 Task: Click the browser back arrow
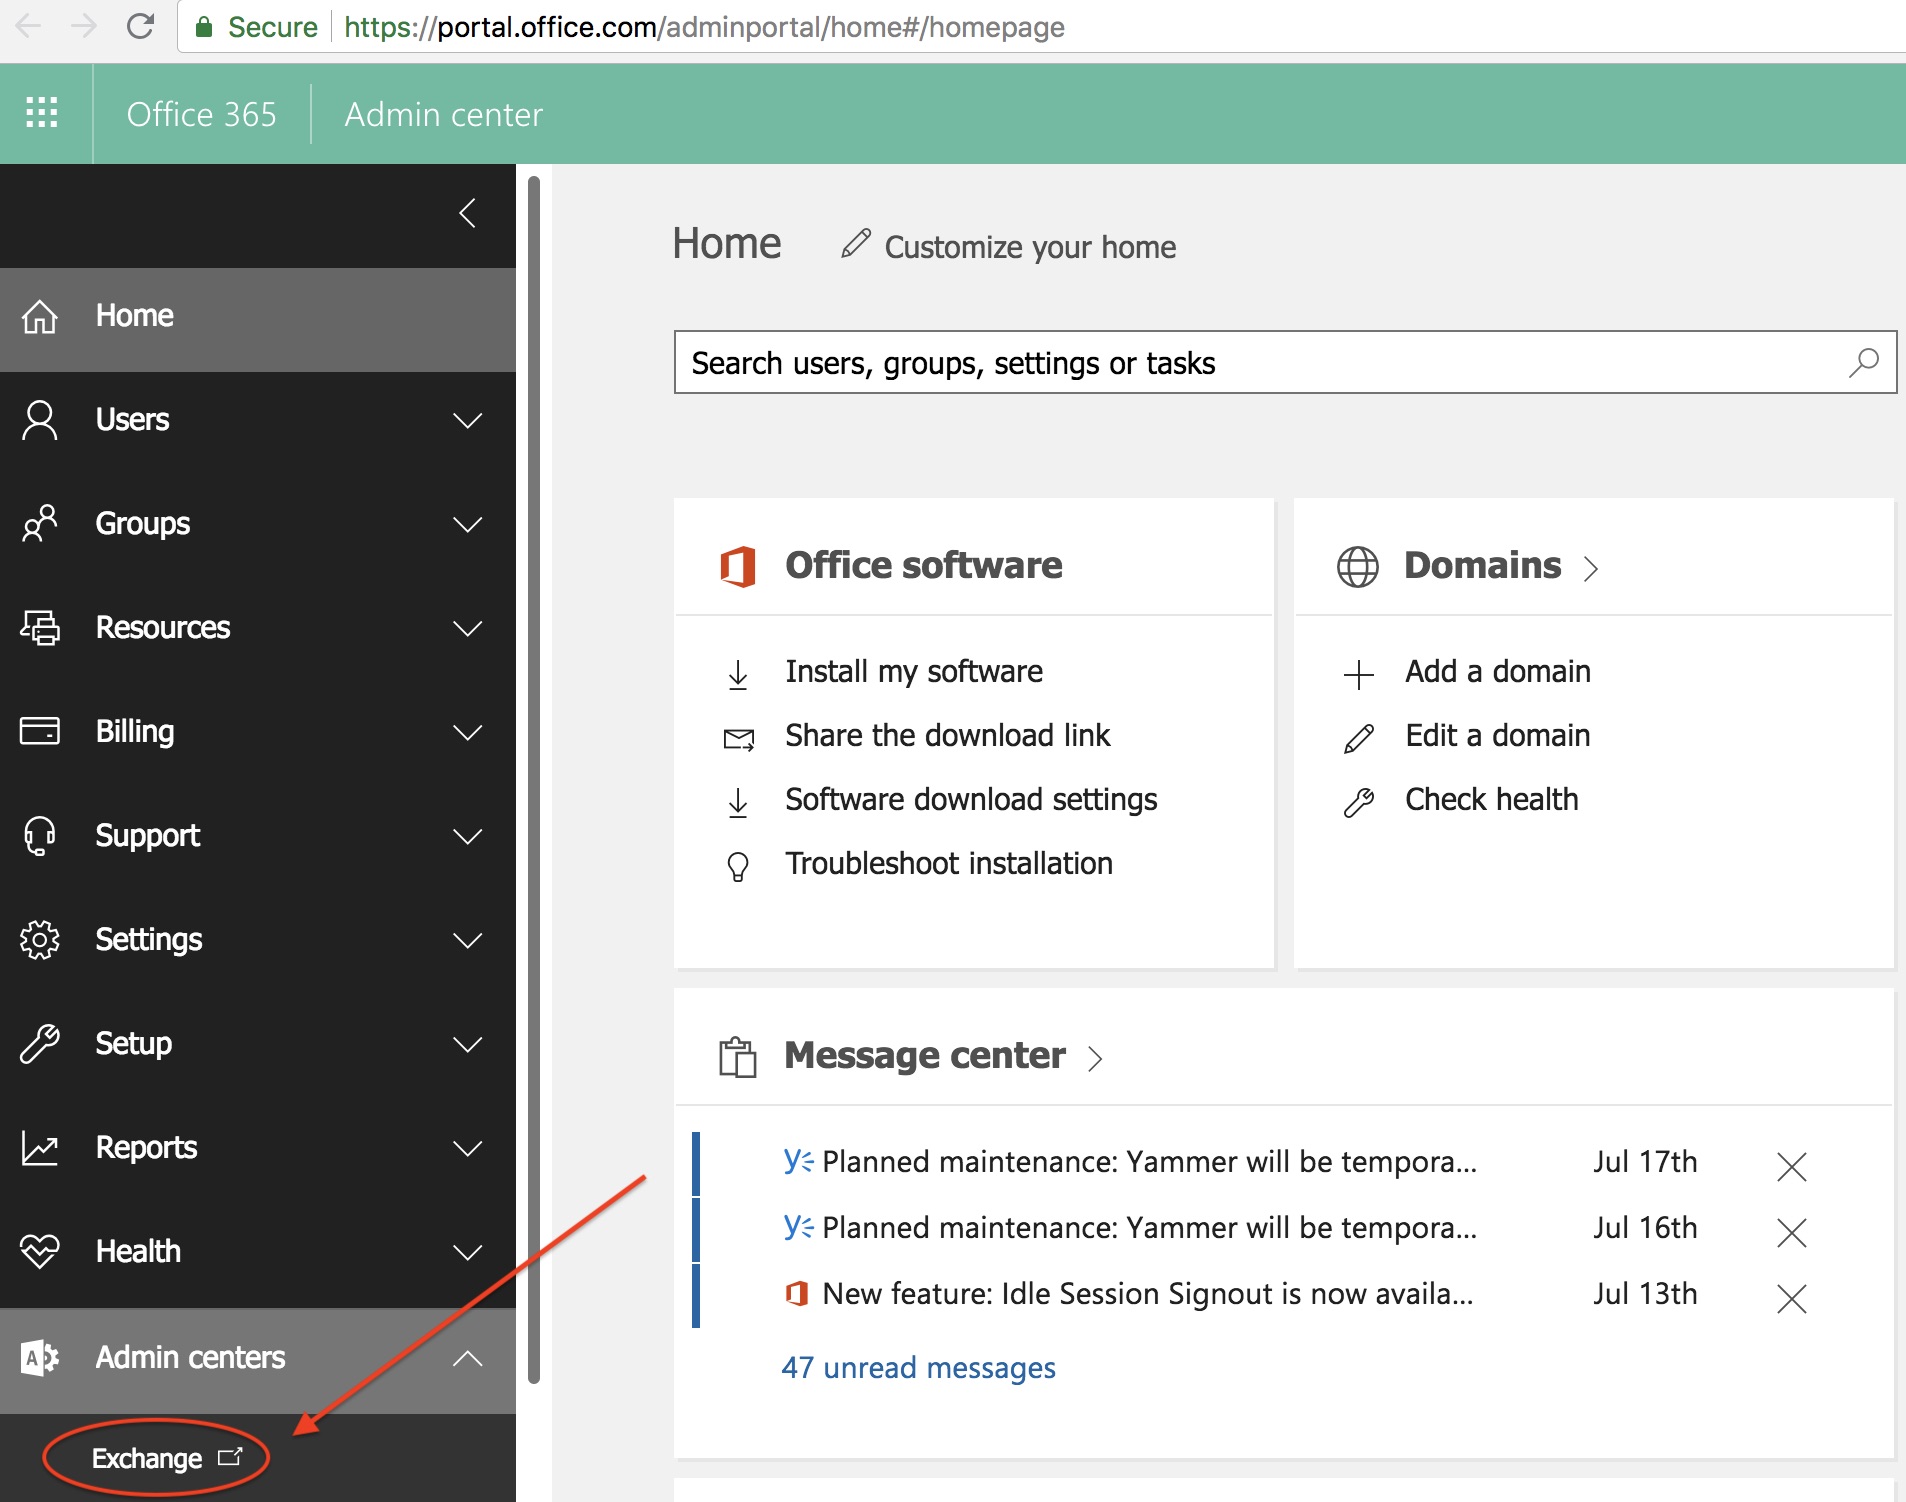(29, 26)
